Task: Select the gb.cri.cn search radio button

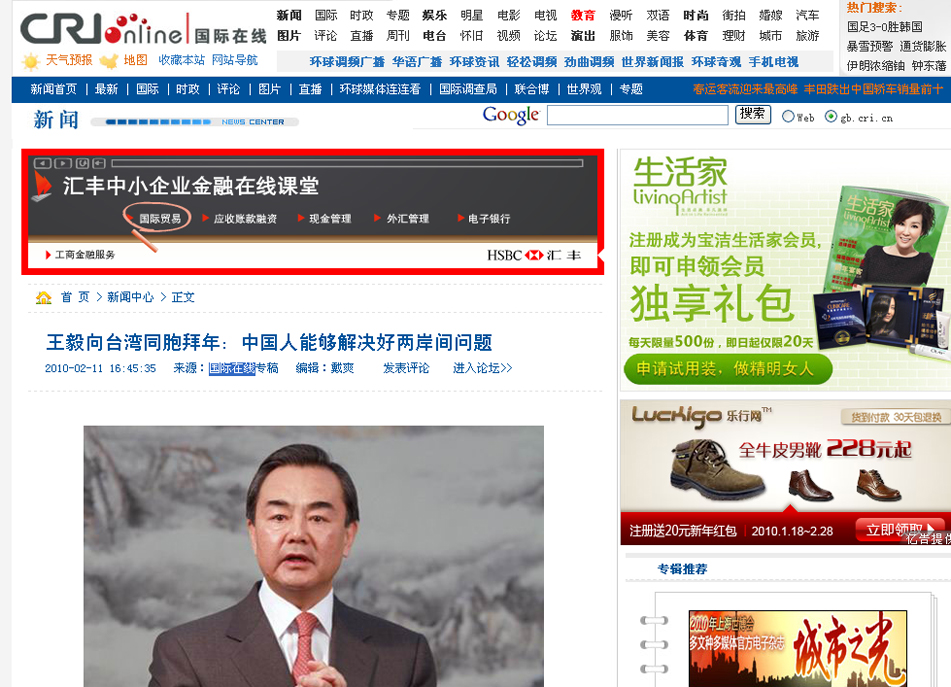Action: point(831,117)
